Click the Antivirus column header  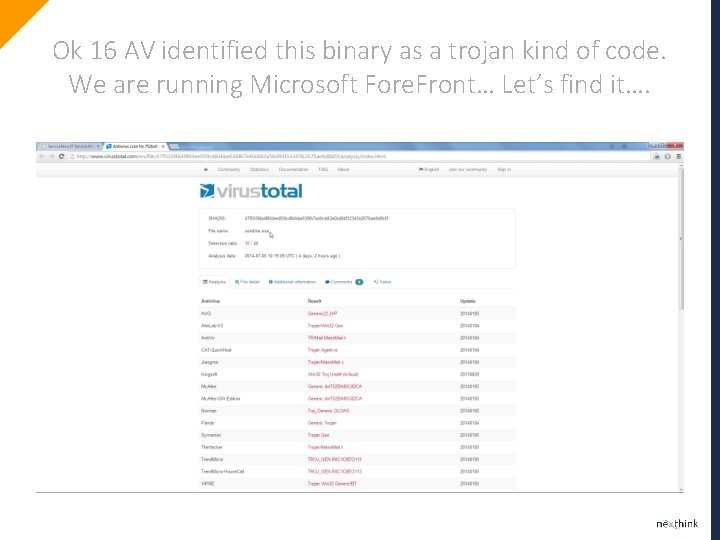[x=210, y=301]
